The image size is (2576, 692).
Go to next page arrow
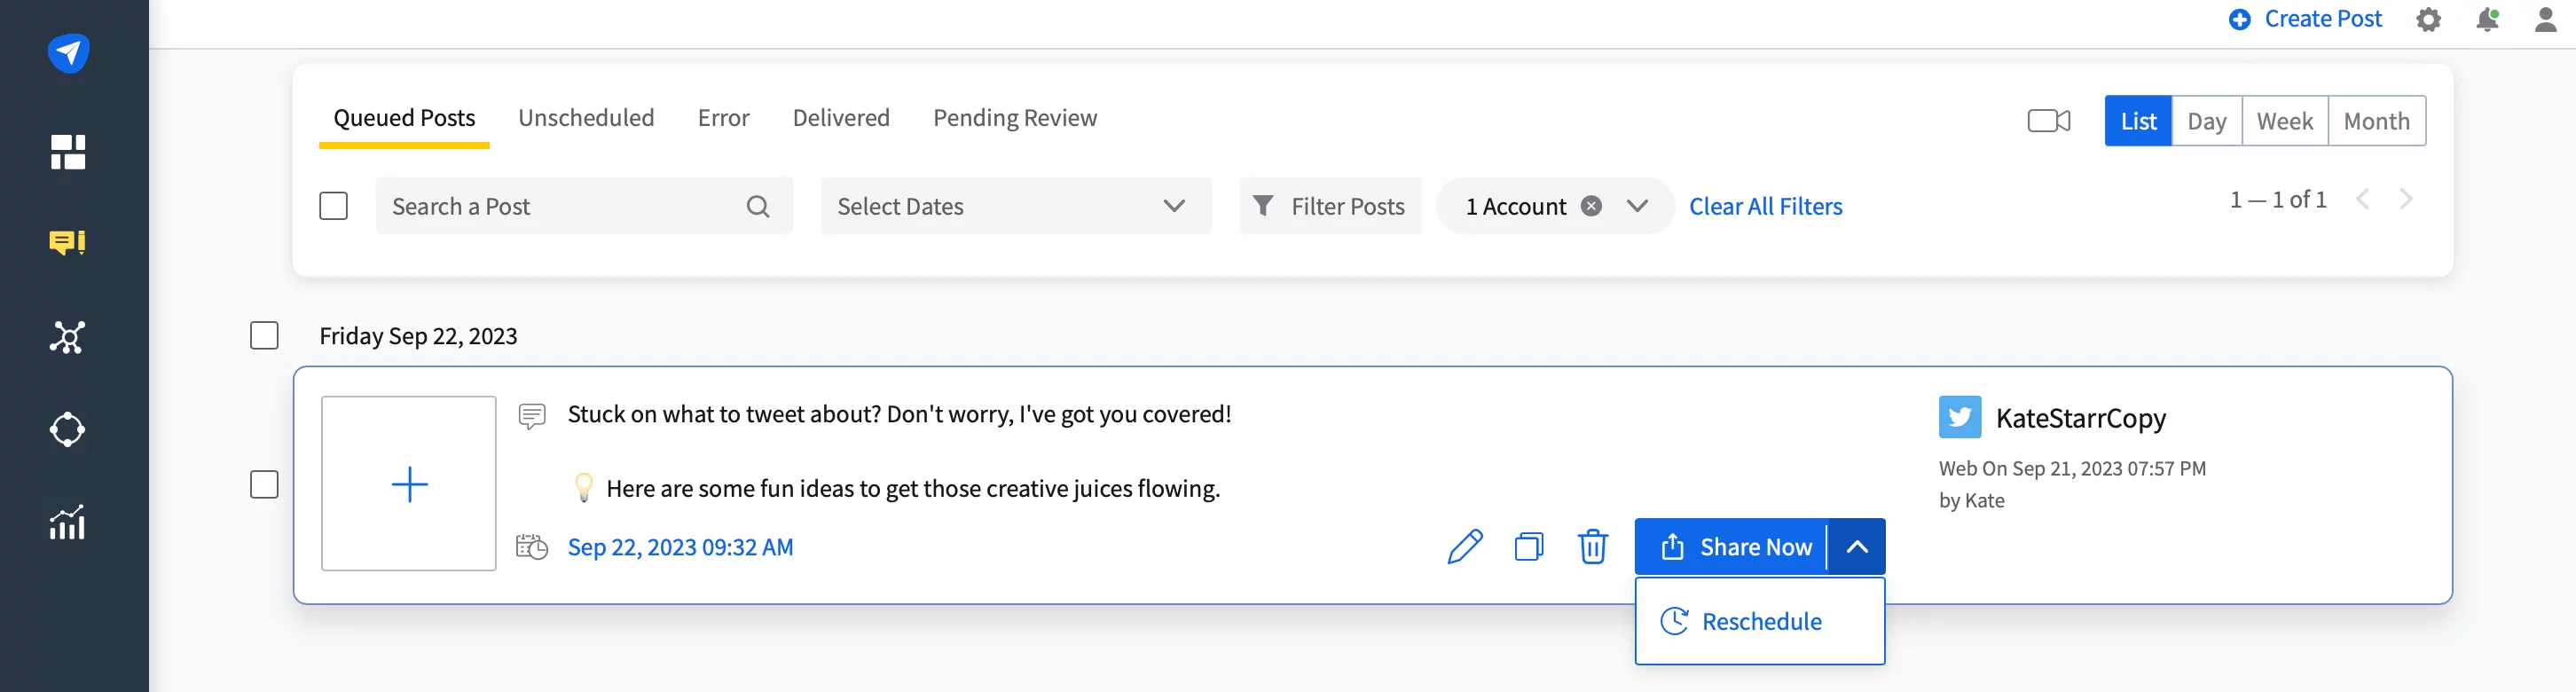pos(2406,199)
